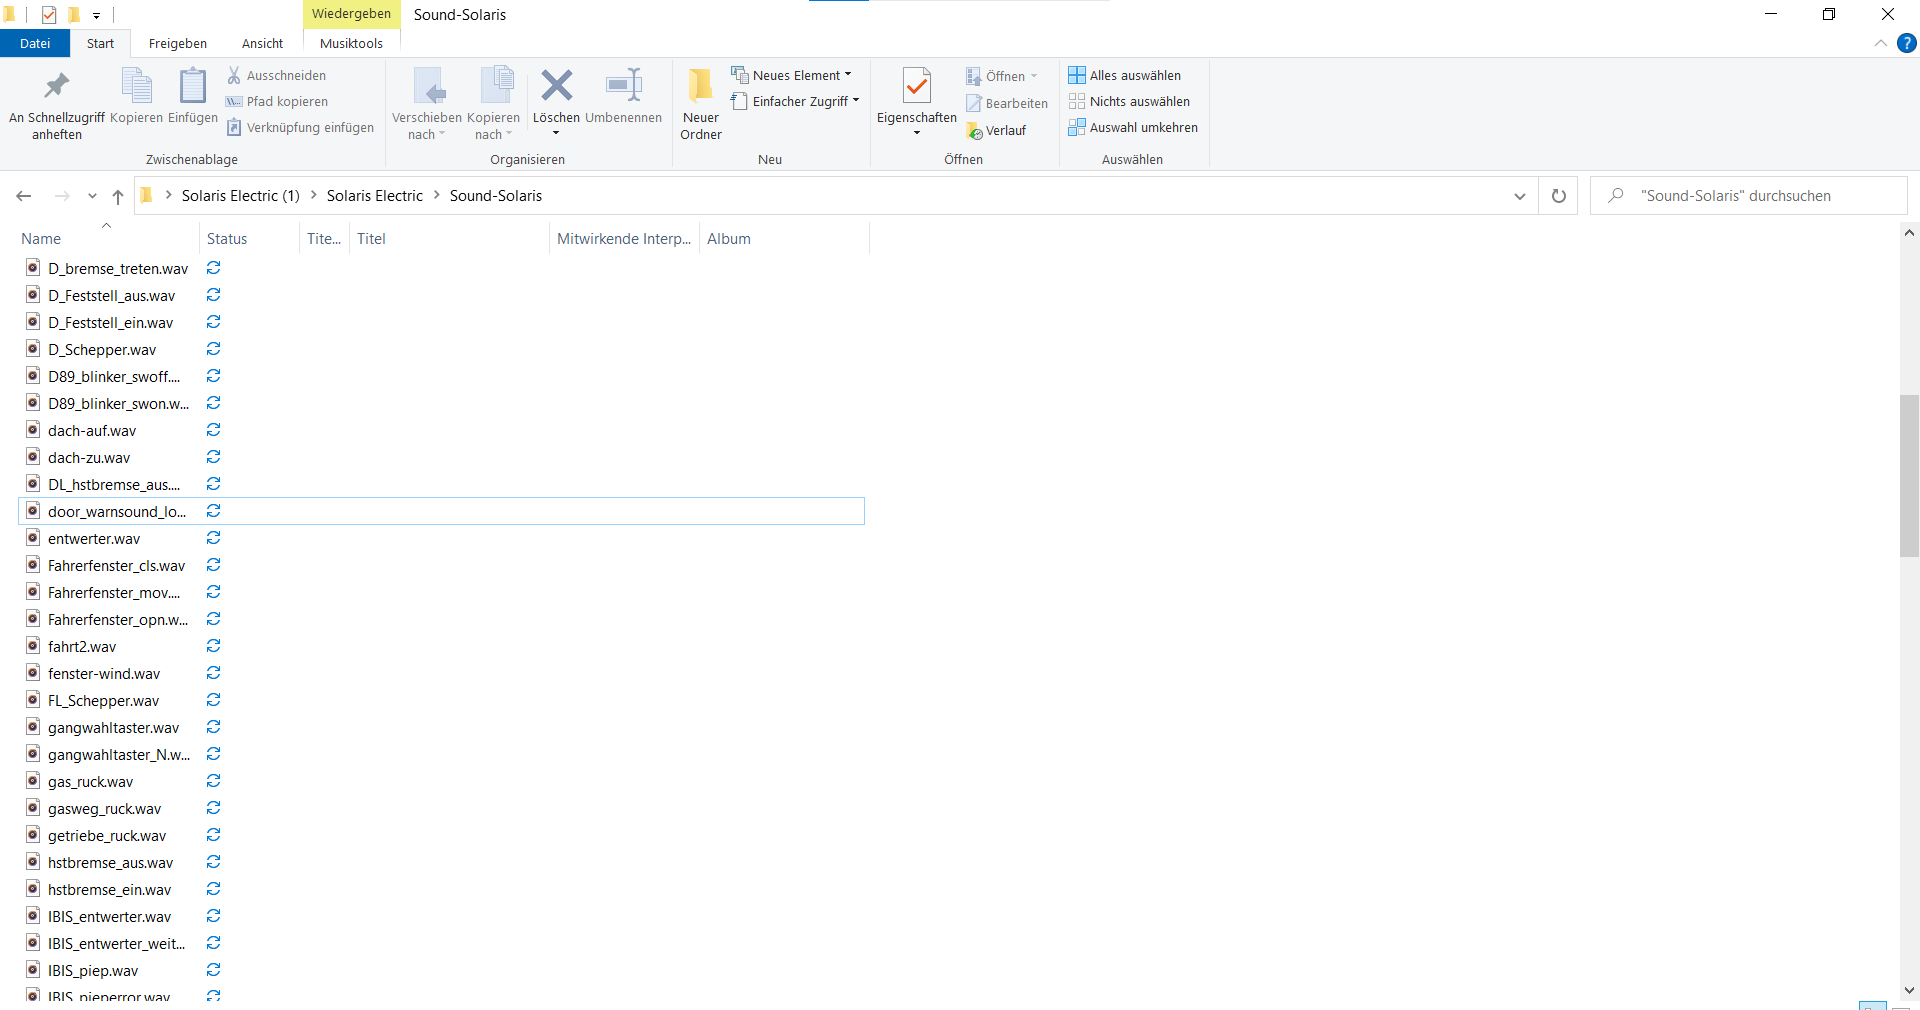Open the address bar history dropdown
Image resolution: width=1920 pixels, height=1010 pixels.
[1520, 196]
